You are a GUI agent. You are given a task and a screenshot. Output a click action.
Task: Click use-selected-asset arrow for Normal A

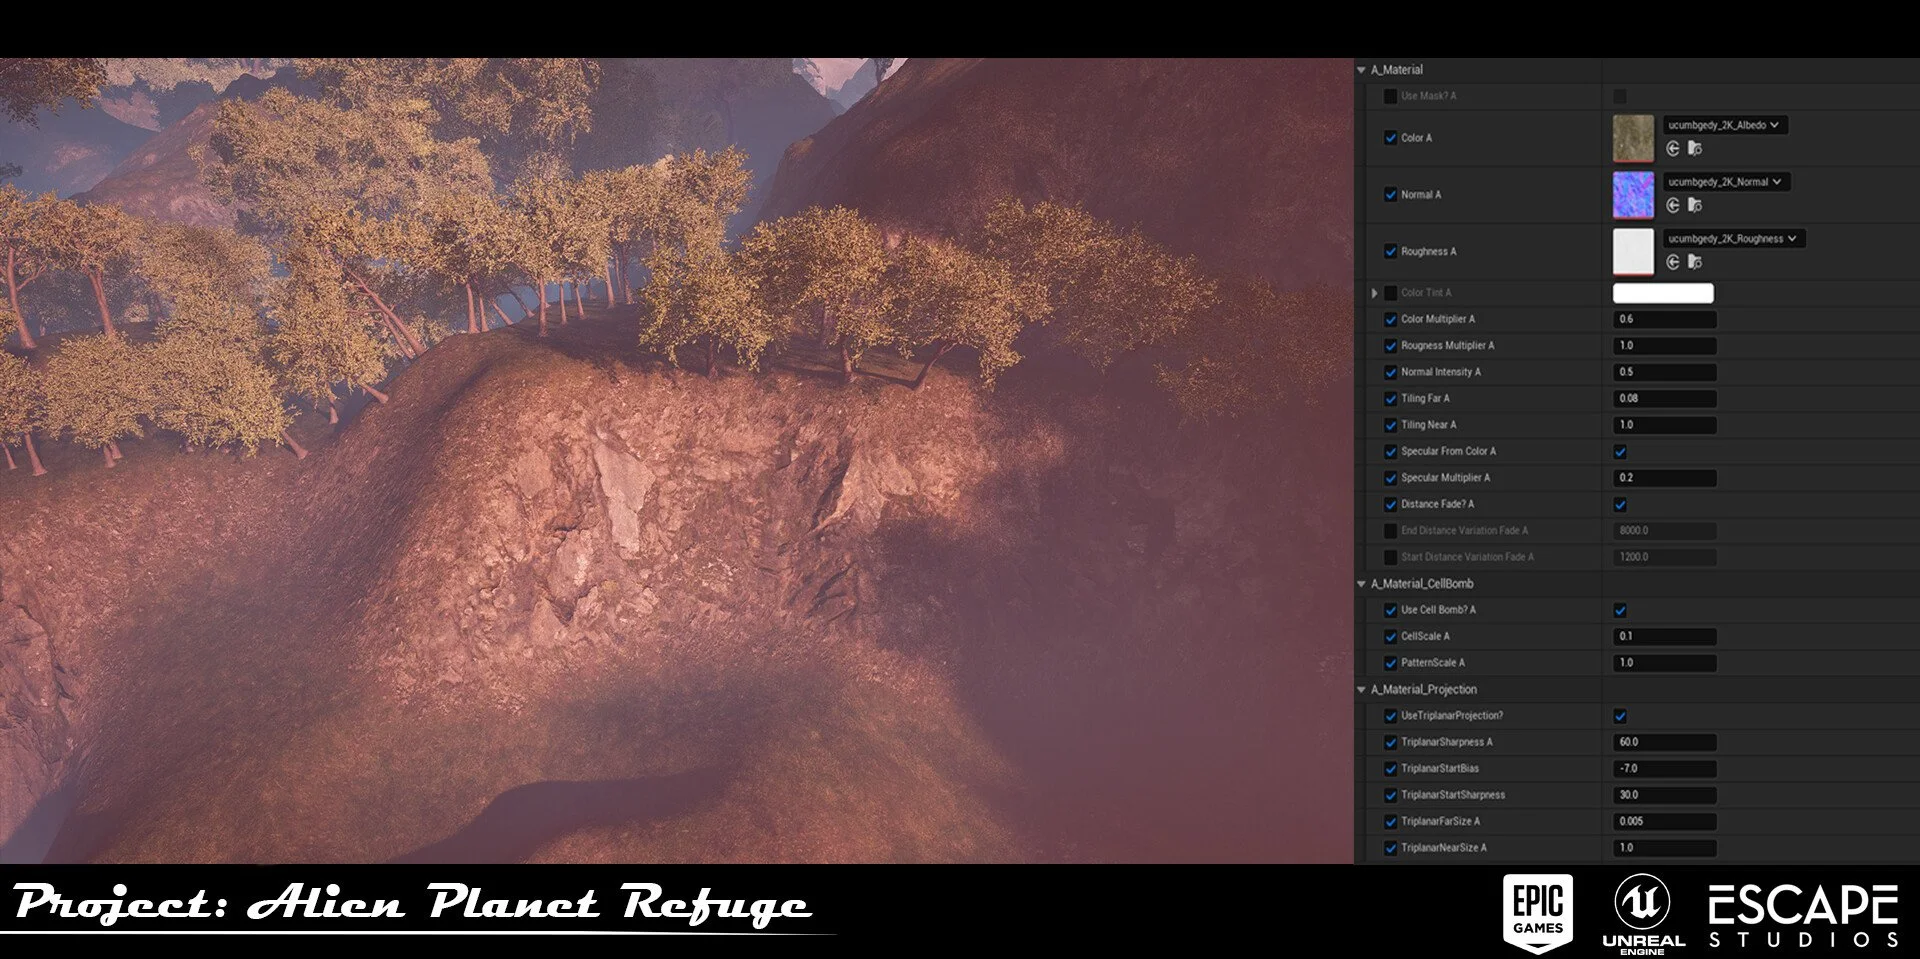tap(1673, 206)
